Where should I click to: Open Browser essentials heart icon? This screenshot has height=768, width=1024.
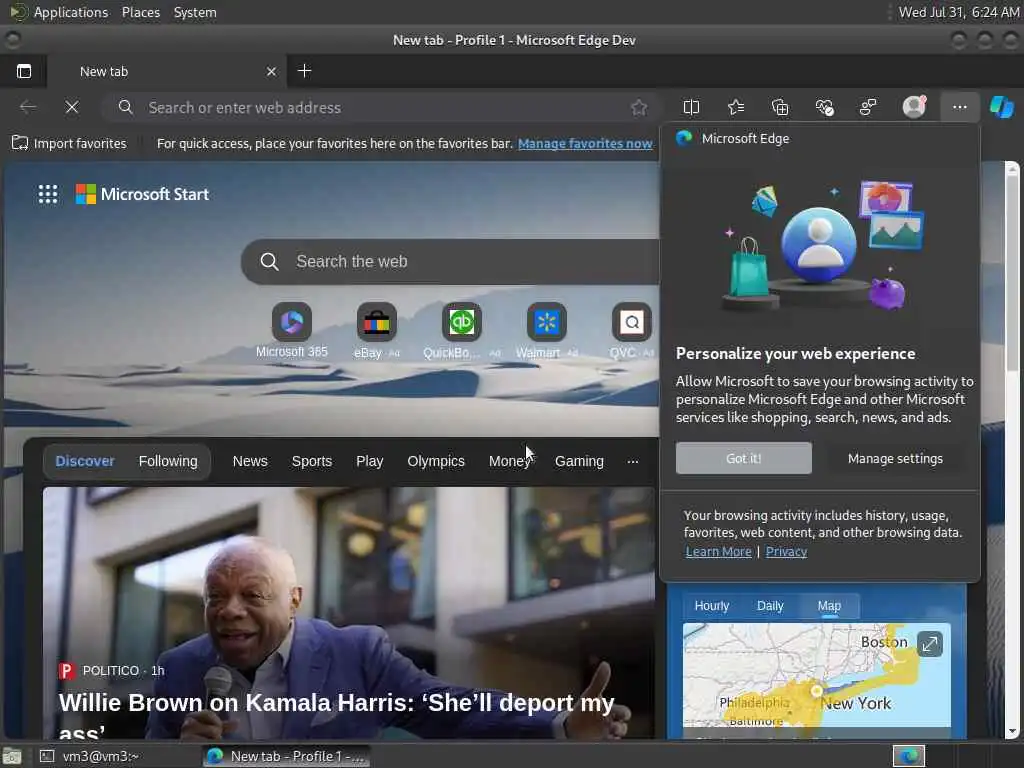coord(825,107)
